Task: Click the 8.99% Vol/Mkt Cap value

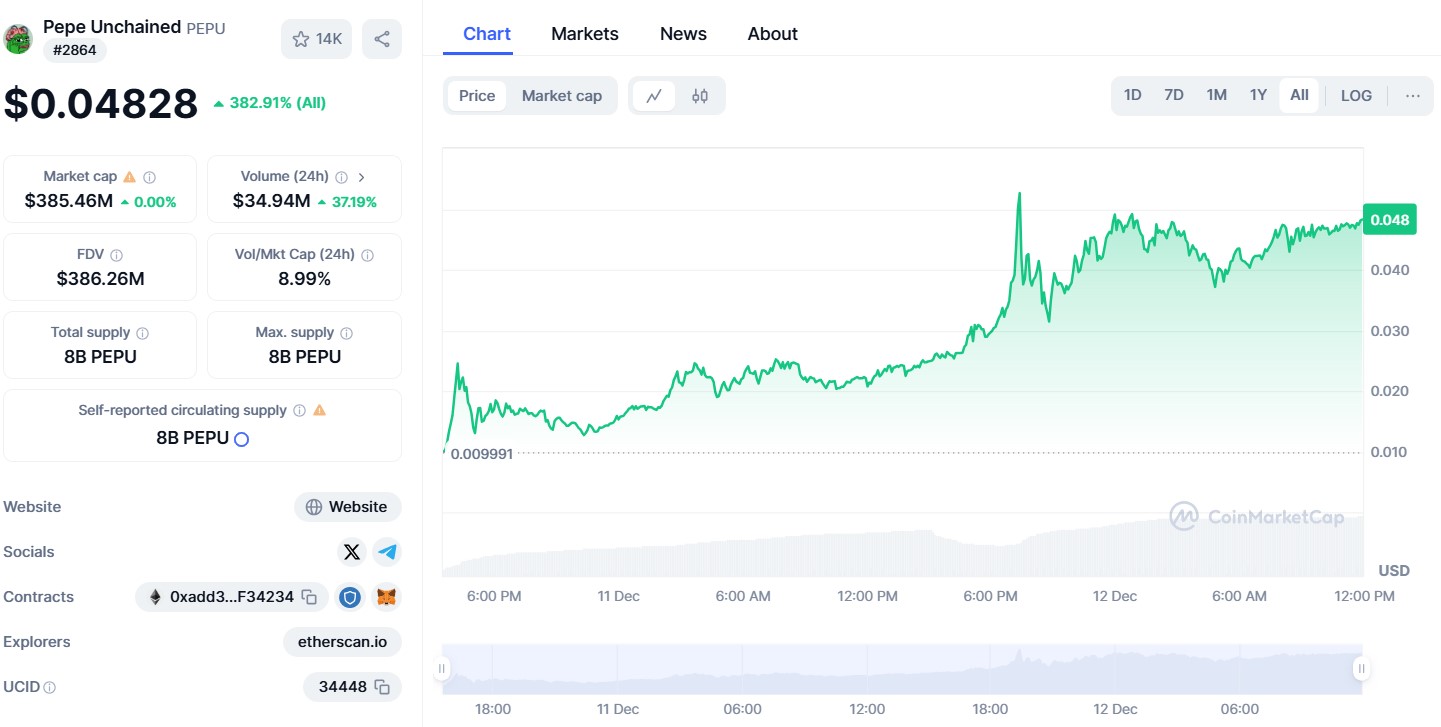Action: (304, 279)
